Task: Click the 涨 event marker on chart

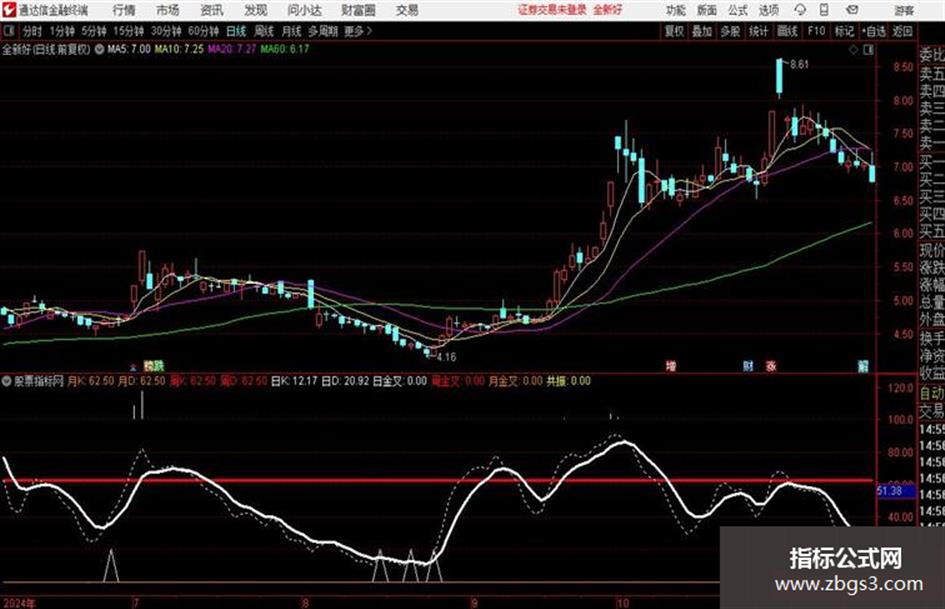Action: (x=771, y=366)
